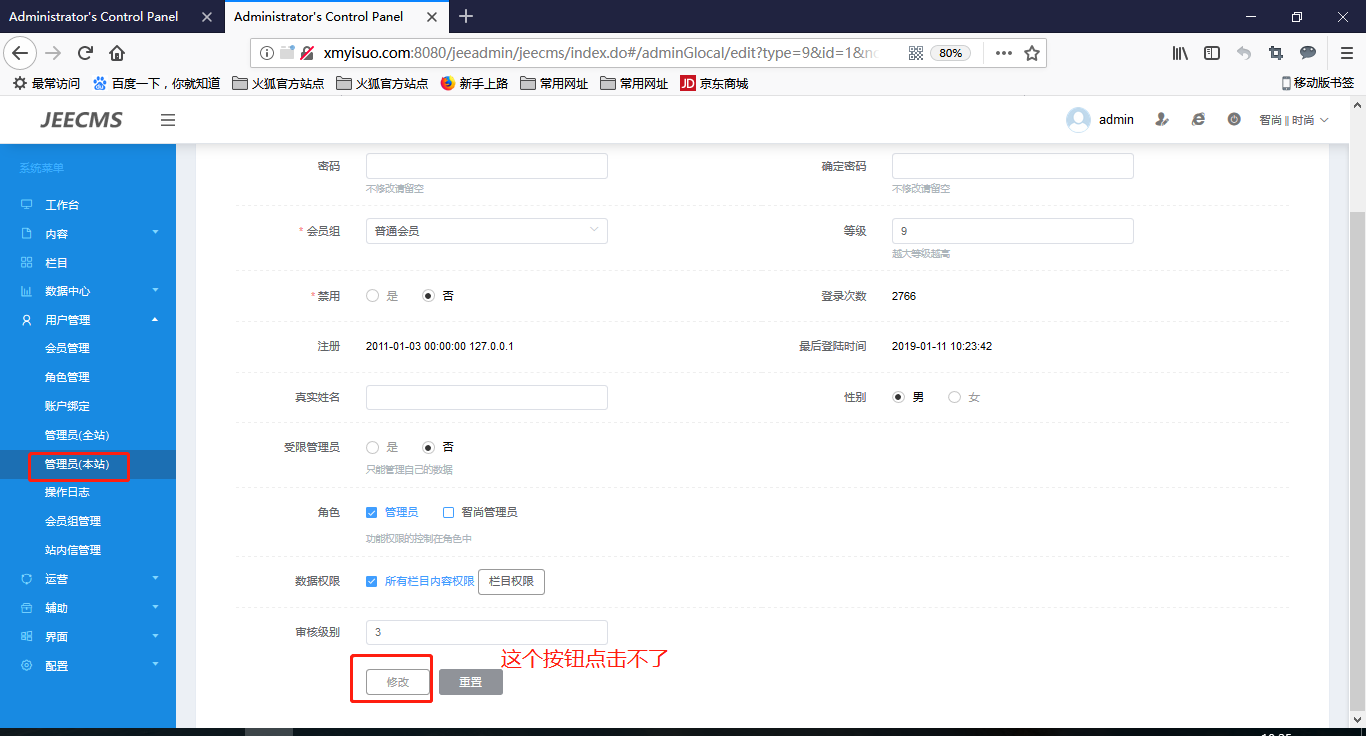This screenshot has height=736, width=1366.
Task: Collapse the 用户管理 sidebar menu
Action: (x=88, y=320)
